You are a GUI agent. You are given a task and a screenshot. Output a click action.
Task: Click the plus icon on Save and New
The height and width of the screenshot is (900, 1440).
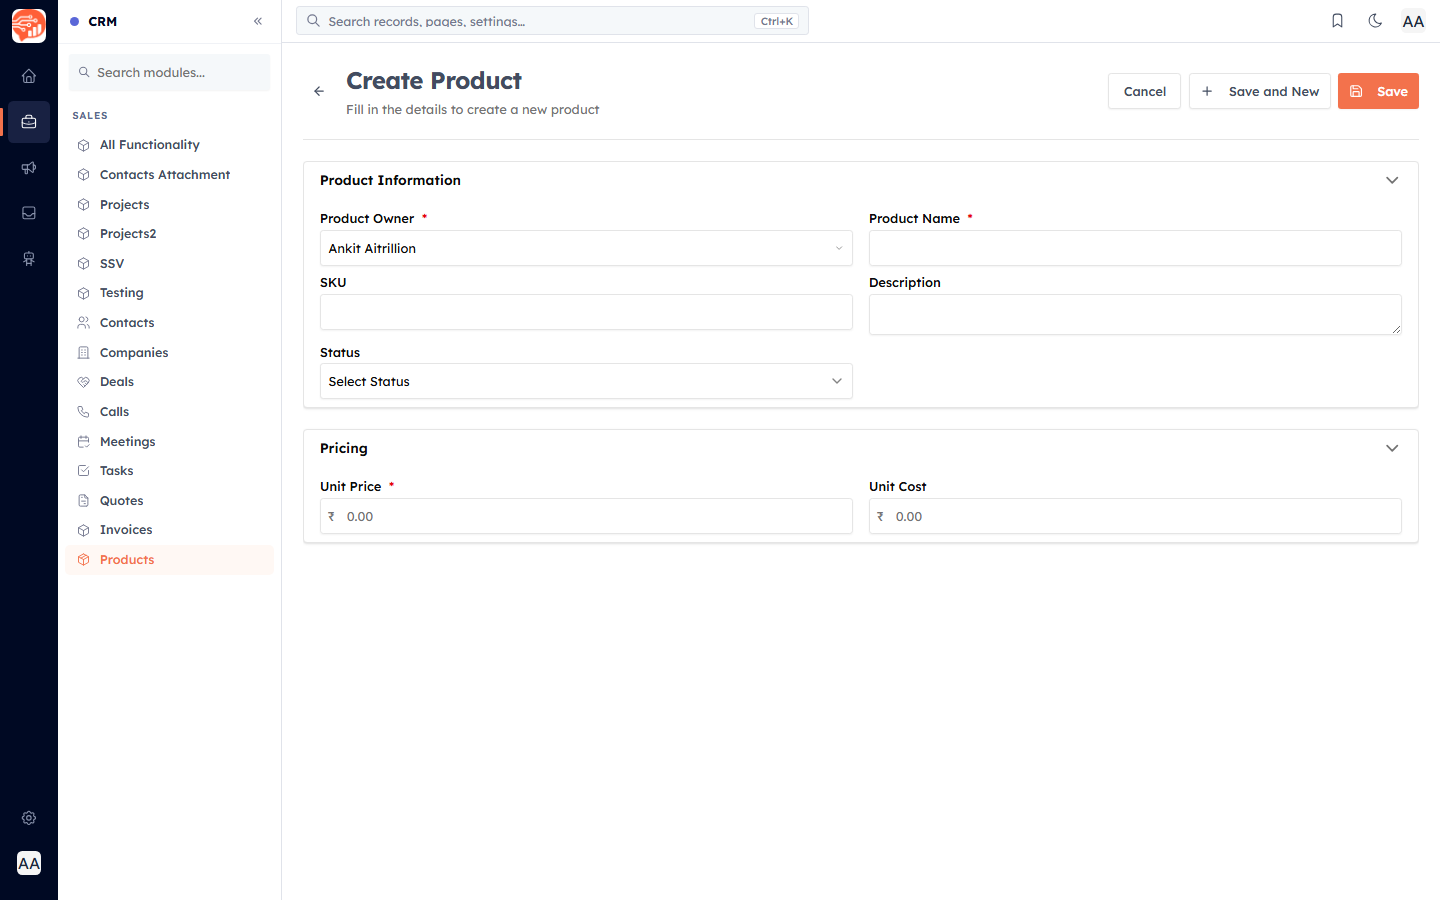point(1207,91)
